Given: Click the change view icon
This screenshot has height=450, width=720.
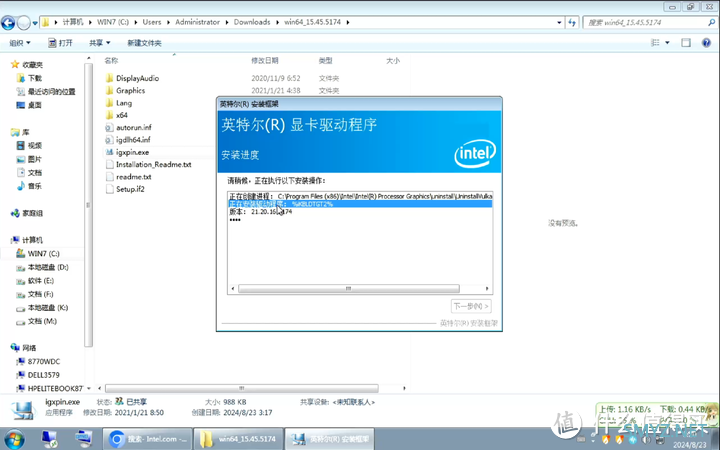Looking at the screenshot, I should click(655, 43).
